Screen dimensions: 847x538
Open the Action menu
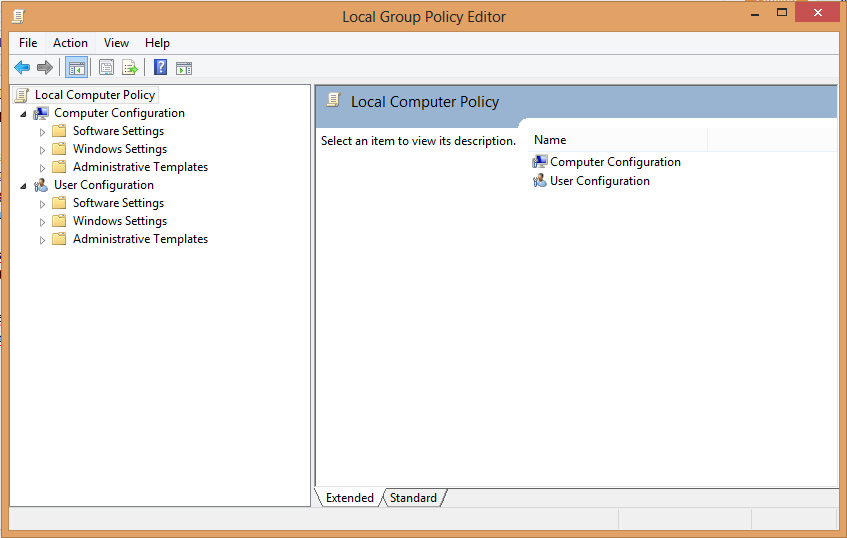click(x=70, y=43)
